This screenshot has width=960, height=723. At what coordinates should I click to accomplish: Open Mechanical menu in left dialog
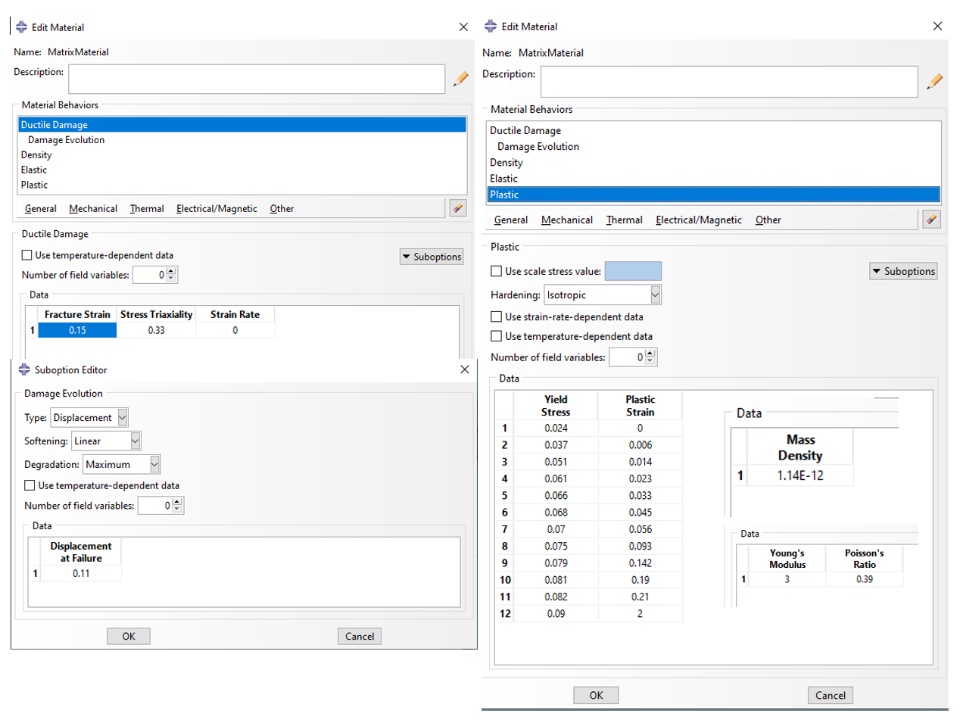point(93,209)
